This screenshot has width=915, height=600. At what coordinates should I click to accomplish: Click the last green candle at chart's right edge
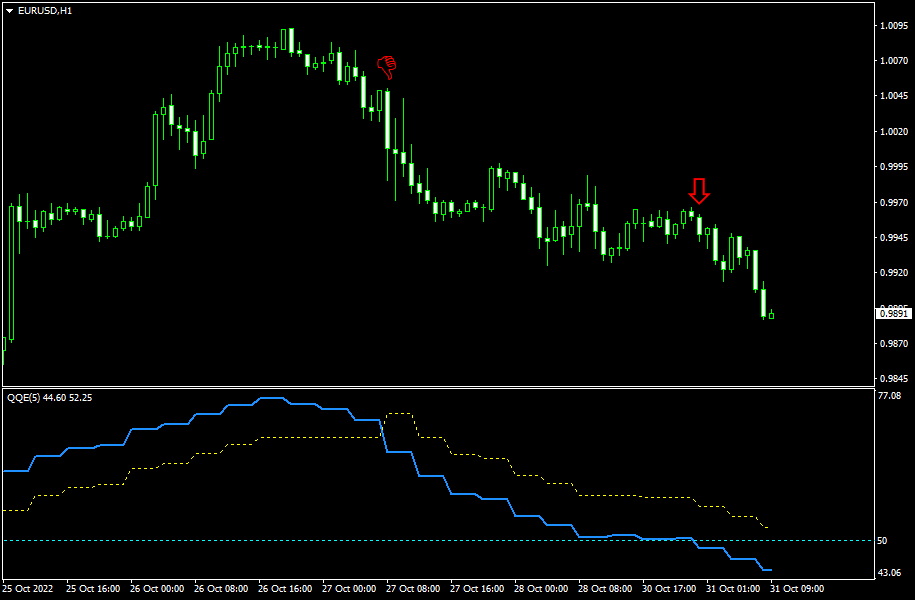point(770,314)
